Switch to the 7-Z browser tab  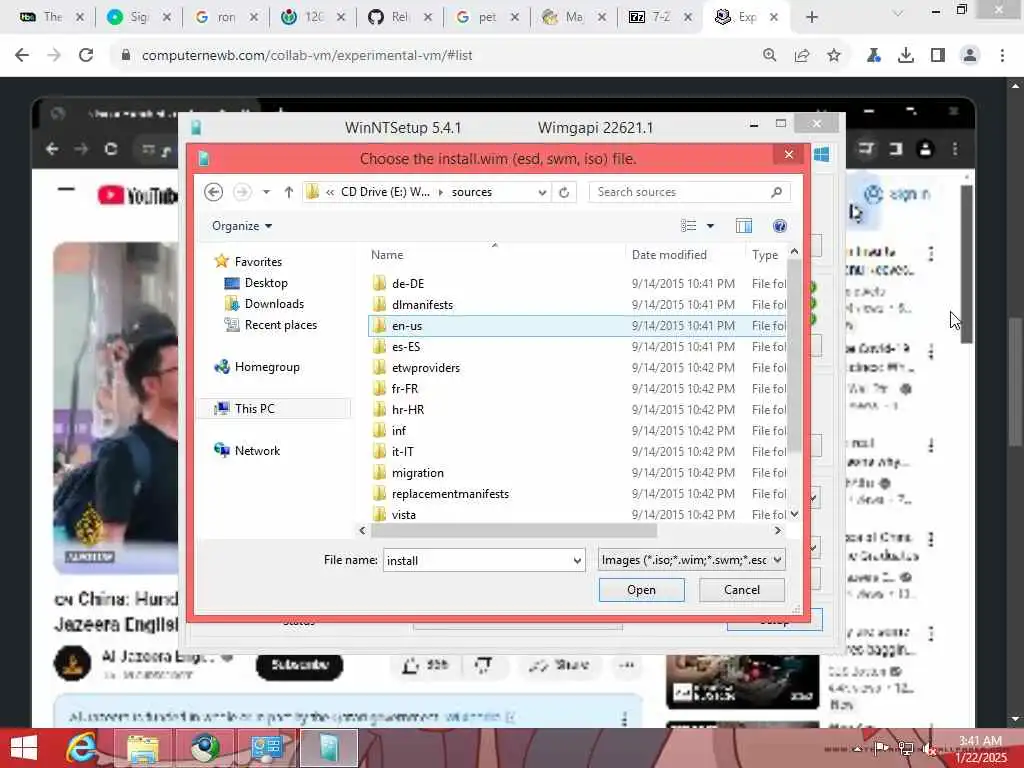click(658, 17)
